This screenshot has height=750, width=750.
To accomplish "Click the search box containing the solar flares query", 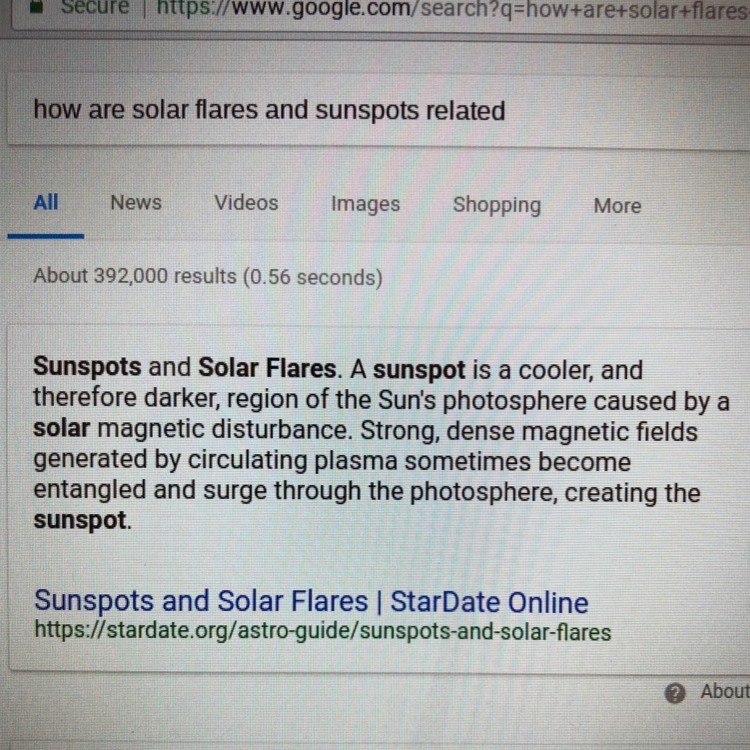I will point(270,110).
